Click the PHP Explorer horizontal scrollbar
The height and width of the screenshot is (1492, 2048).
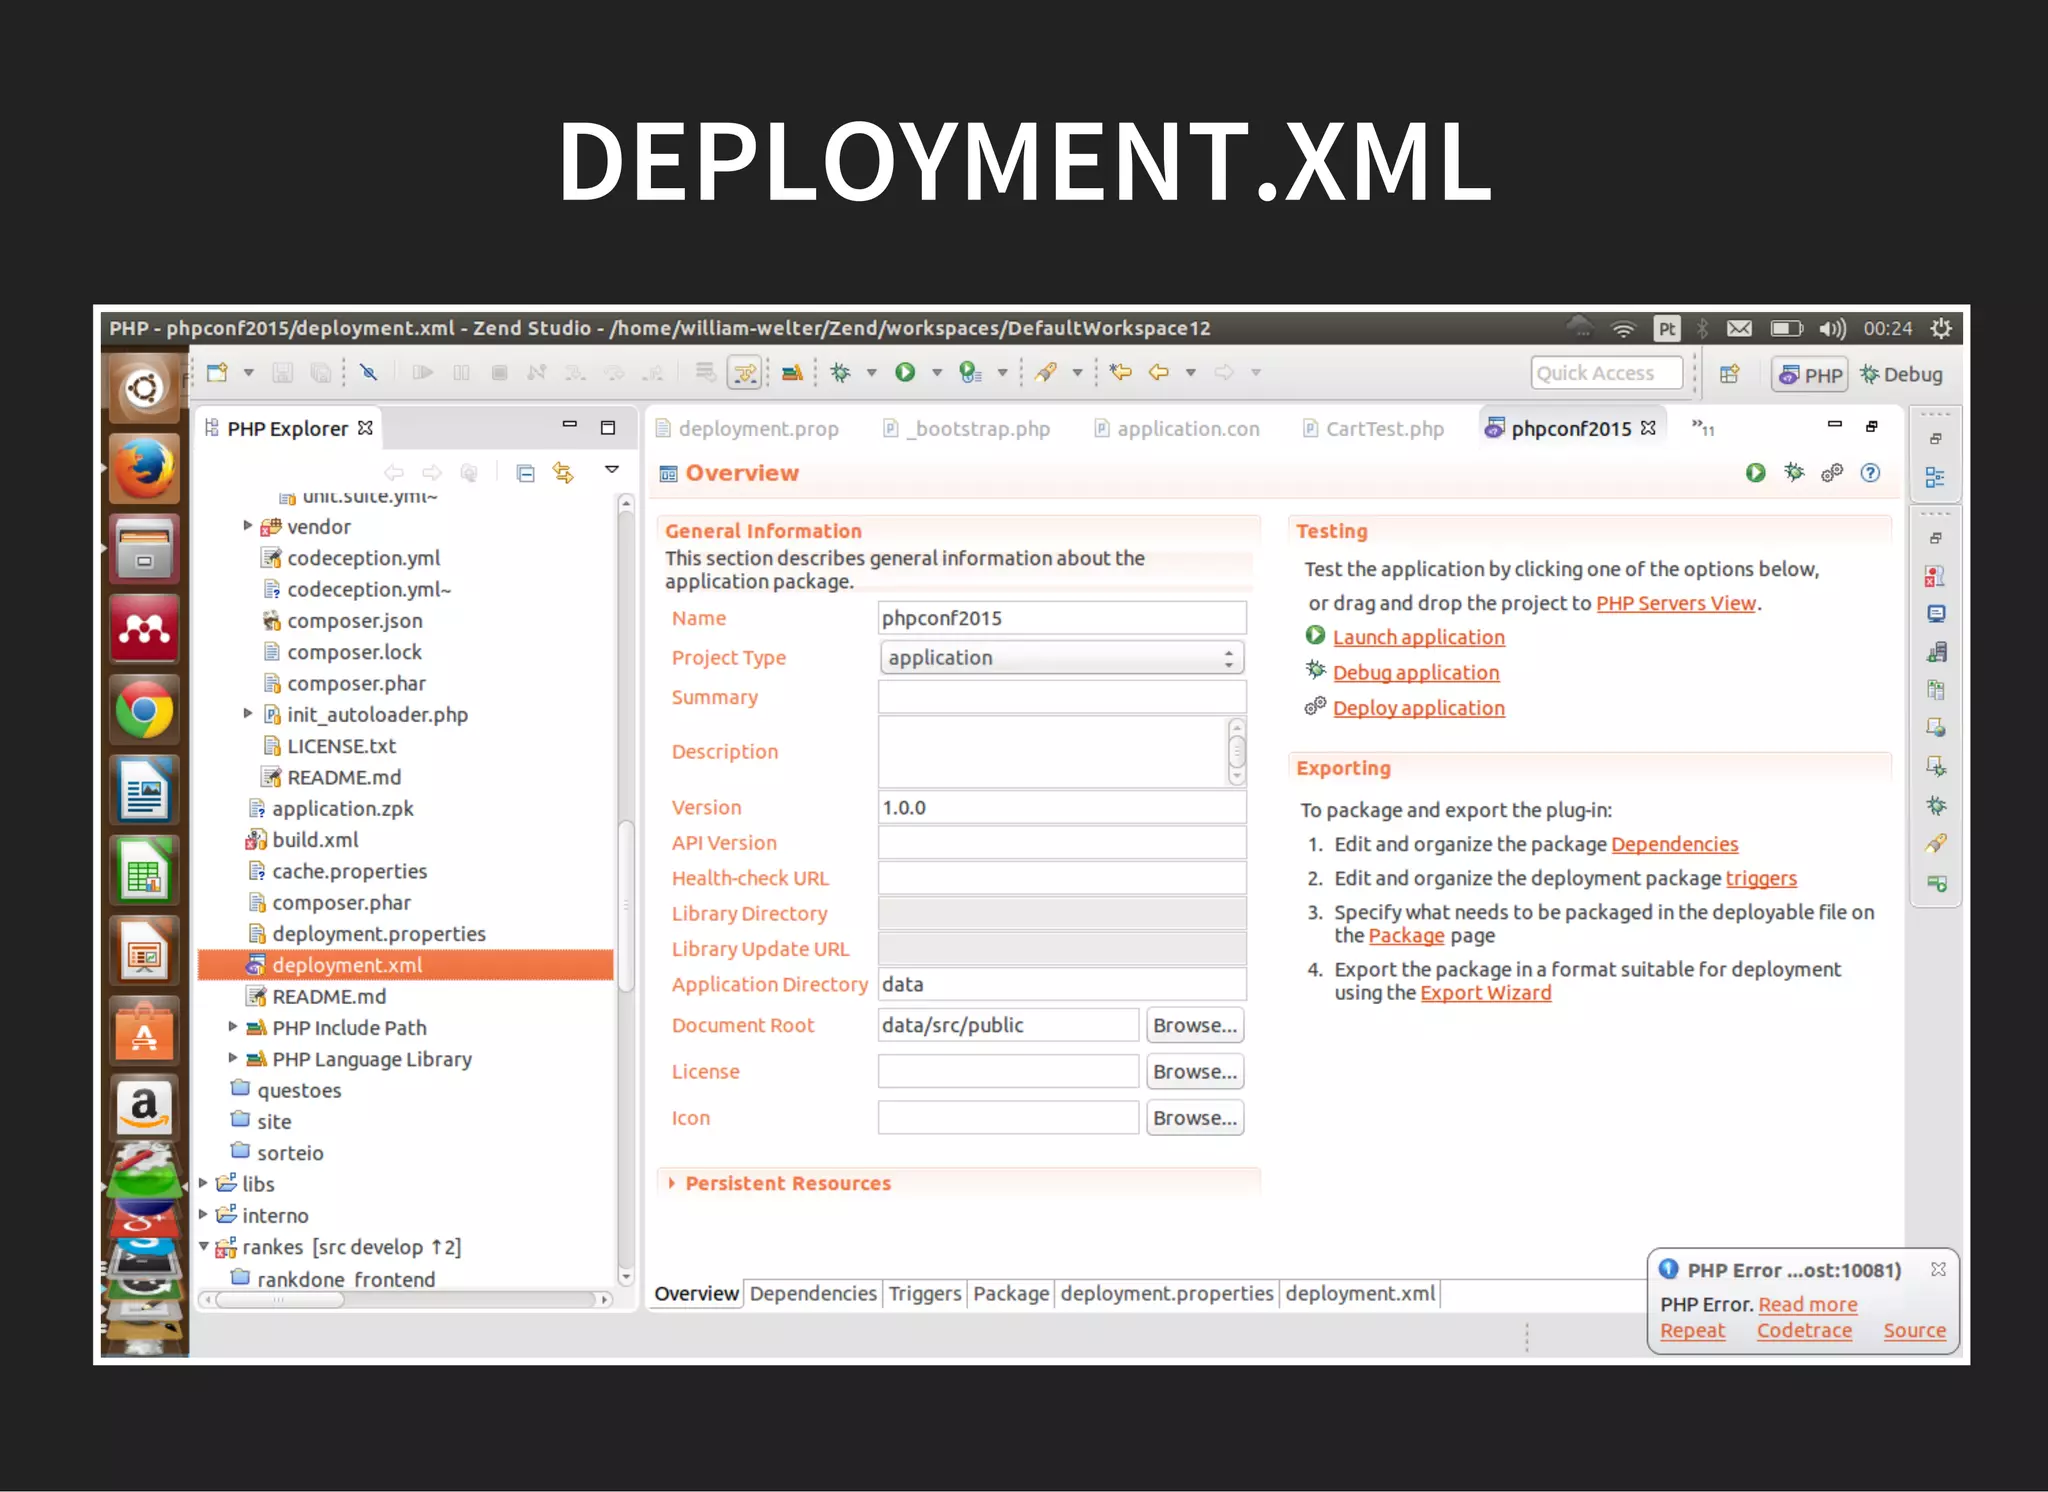pyautogui.click(x=405, y=1300)
